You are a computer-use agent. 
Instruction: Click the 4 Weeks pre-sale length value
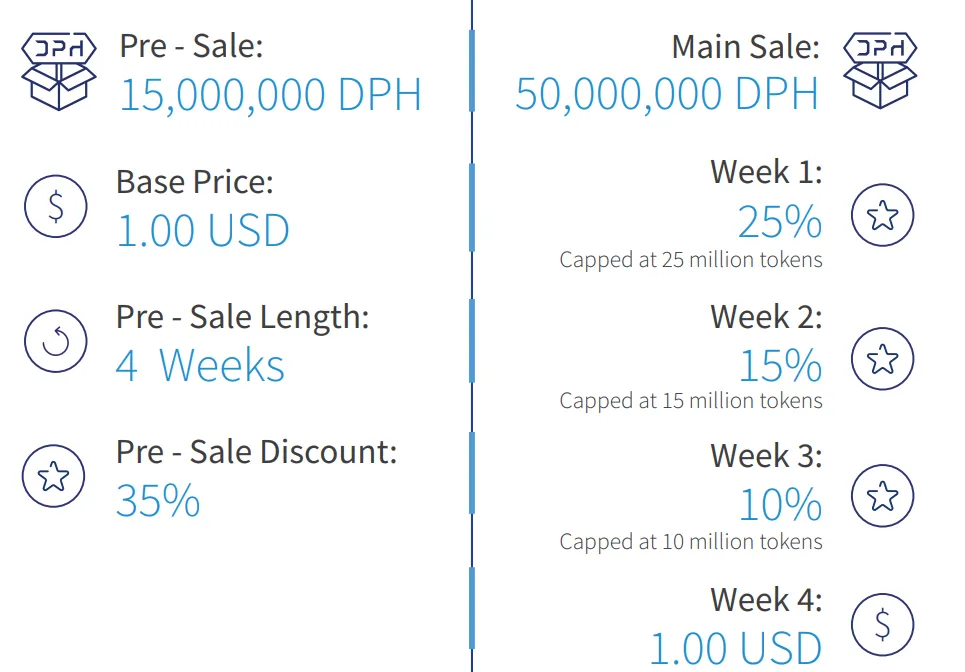click(x=200, y=366)
